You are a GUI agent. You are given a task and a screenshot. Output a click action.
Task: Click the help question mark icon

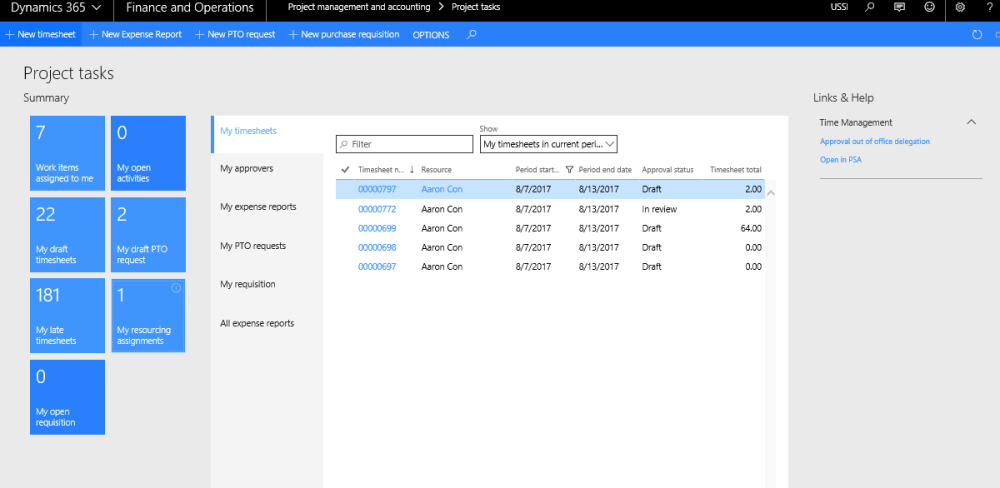pyautogui.click(x=988, y=8)
